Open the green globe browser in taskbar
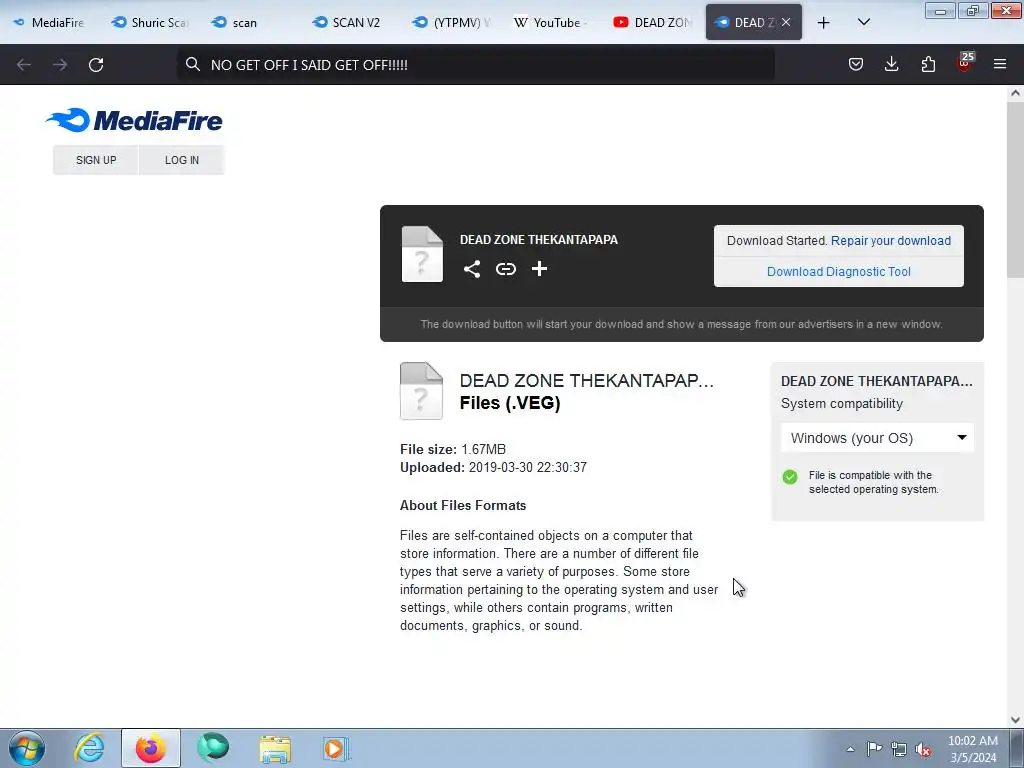Viewport: 1024px width, 768px height. coord(213,748)
